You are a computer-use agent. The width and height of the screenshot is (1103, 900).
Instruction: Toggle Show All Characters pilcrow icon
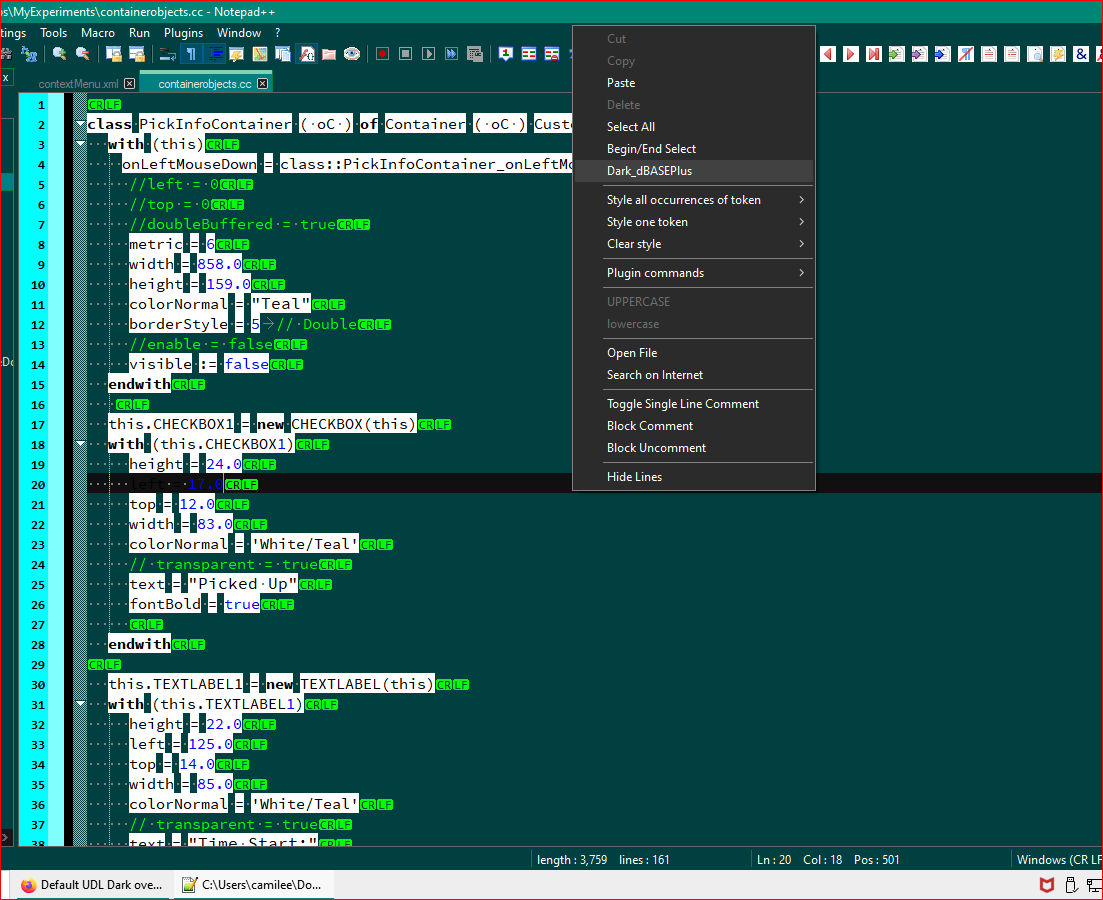191,54
